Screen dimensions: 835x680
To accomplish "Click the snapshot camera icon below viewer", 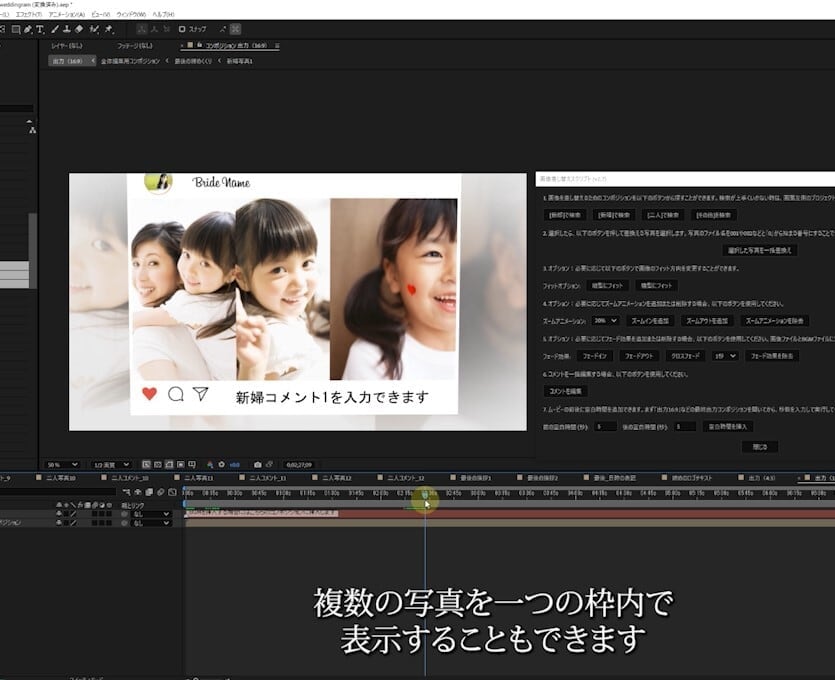I will coord(258,464).
